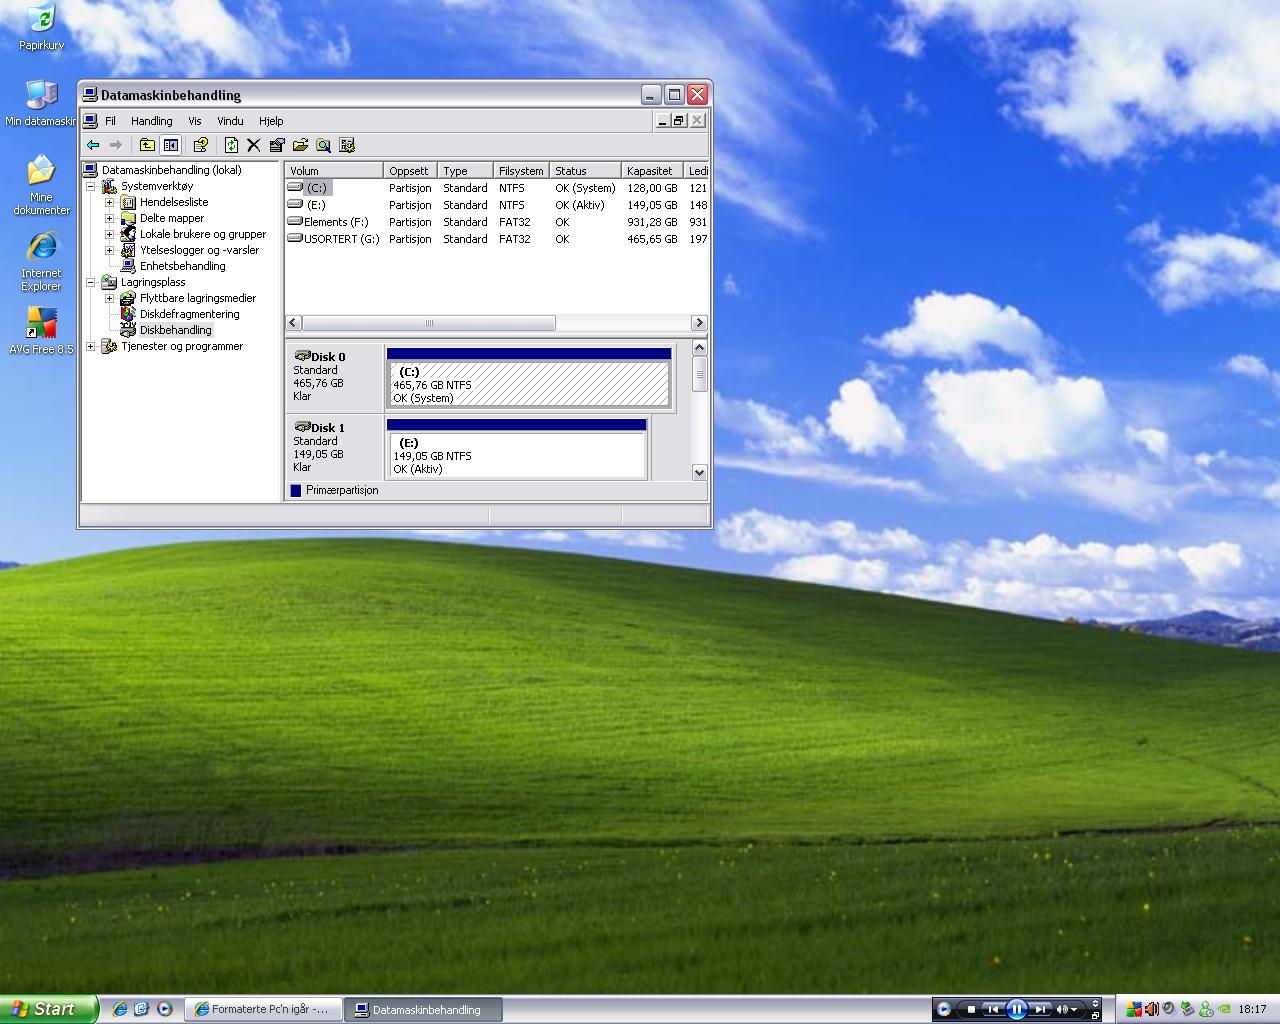Viewport: 1280px width, 1024px height.
Task: Click the Forward arrow in the toolbar
Action: point(116,145)
